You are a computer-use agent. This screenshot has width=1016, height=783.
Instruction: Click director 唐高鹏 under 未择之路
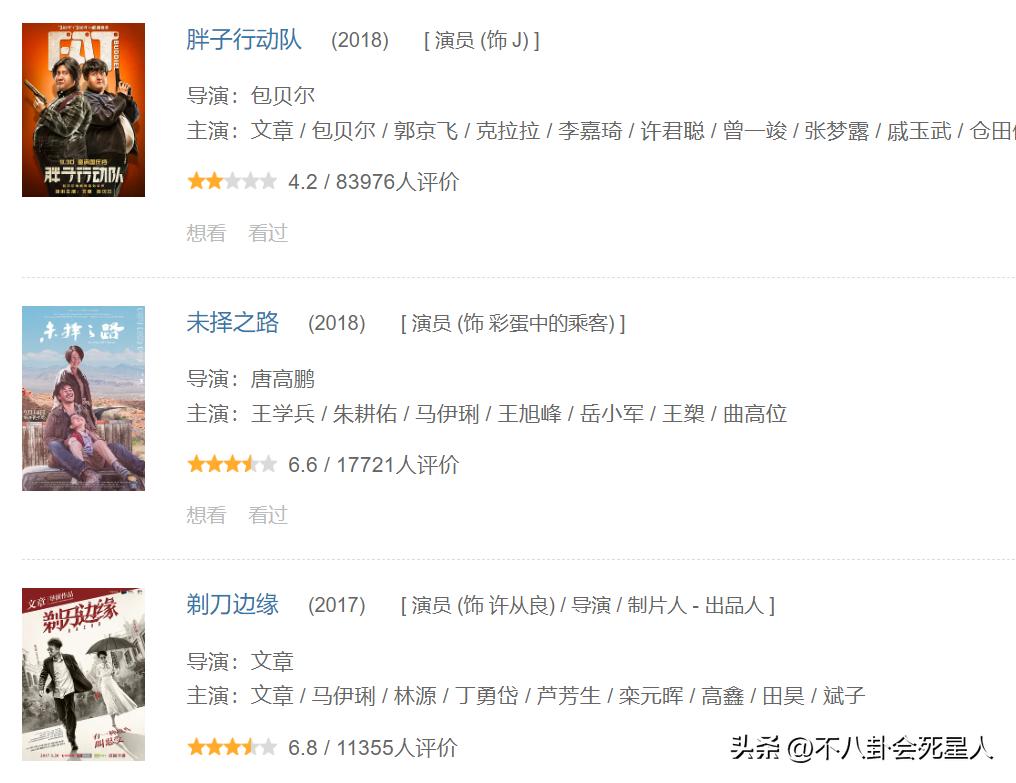(283, 379)
